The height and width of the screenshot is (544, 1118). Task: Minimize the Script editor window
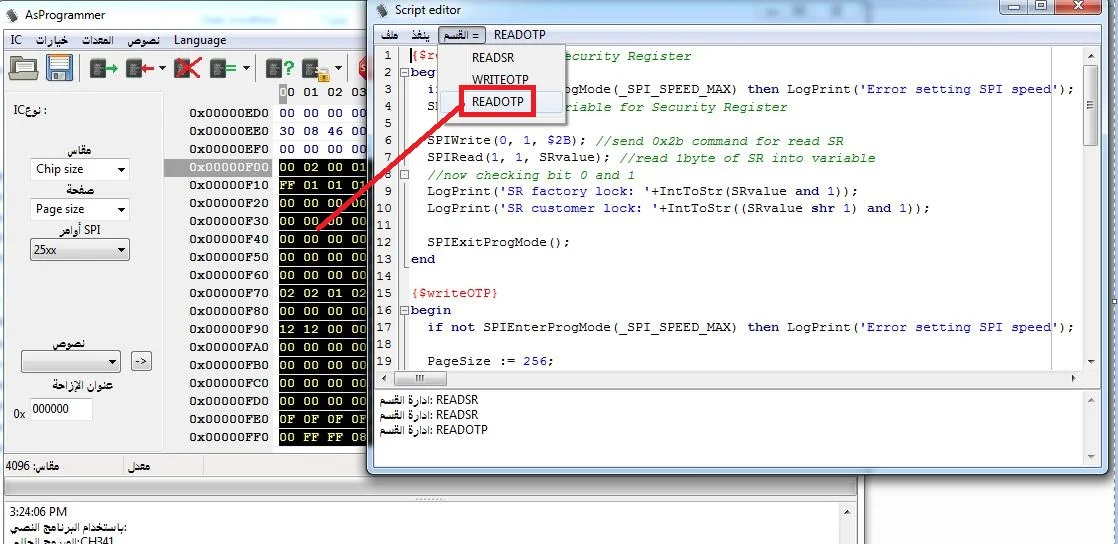click(1015, 6)
